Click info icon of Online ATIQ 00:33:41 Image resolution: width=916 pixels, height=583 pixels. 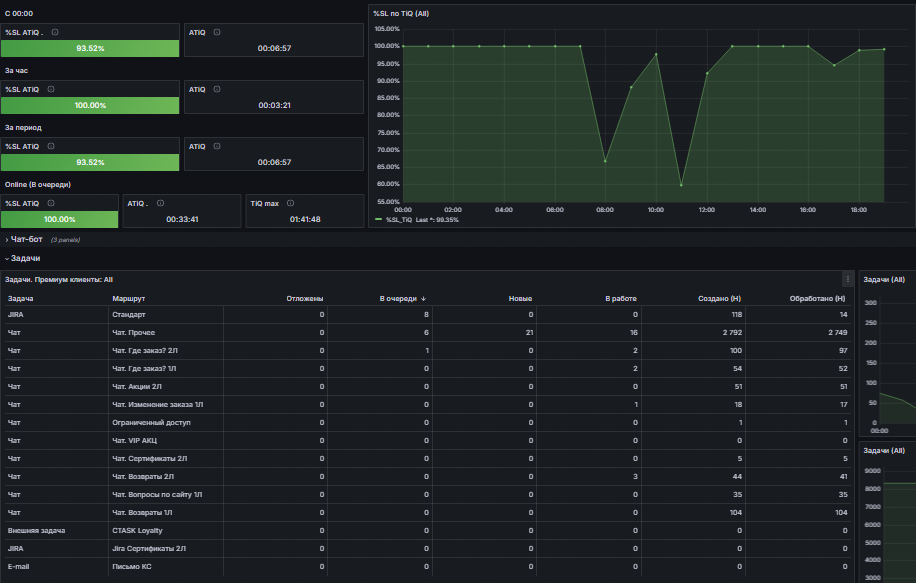160,203
